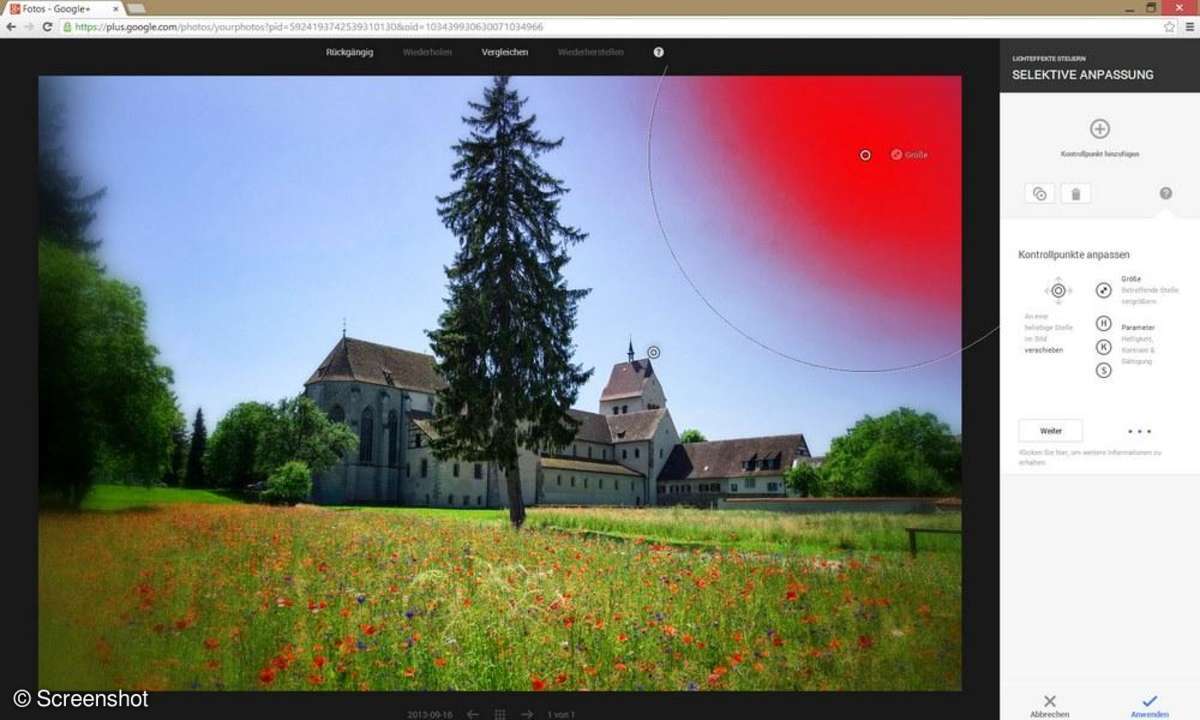Select the active control point in the red area

pyautogui.click(x=865, y=155)
